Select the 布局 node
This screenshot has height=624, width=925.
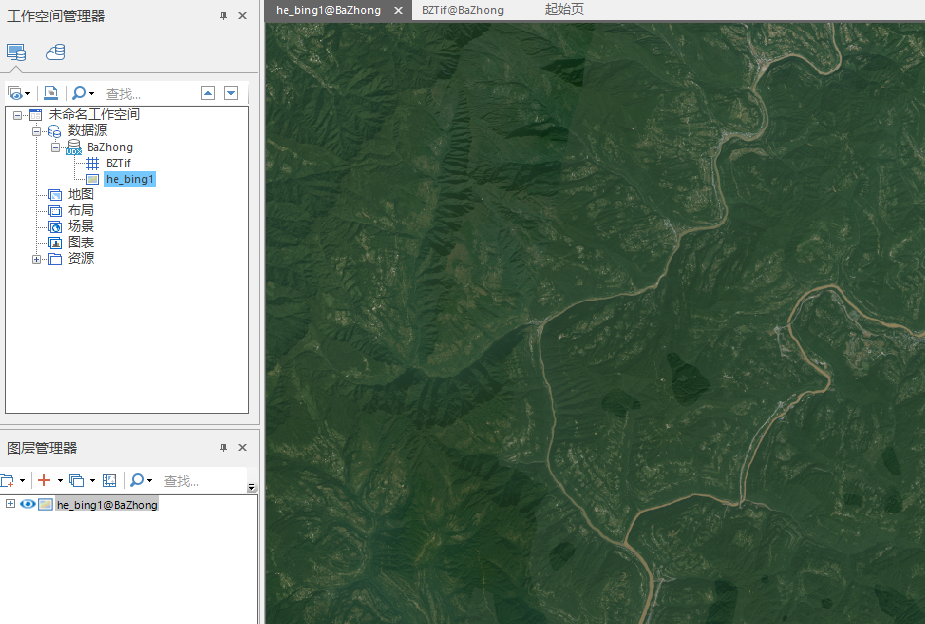click(x=81, y=210)
